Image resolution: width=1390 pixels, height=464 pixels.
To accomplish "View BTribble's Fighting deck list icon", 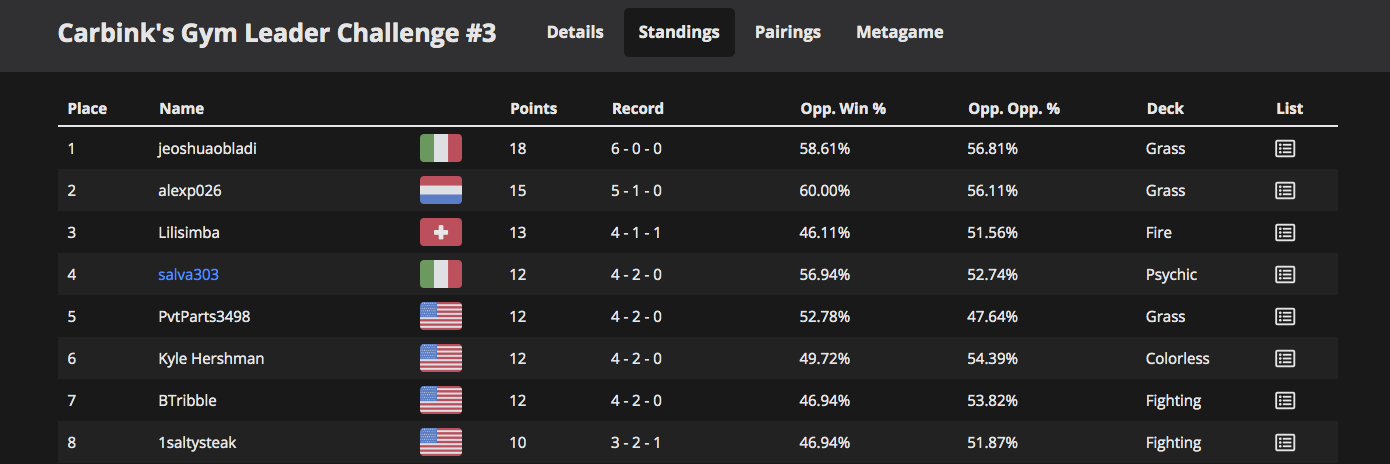I will (x=1285, y=400).
